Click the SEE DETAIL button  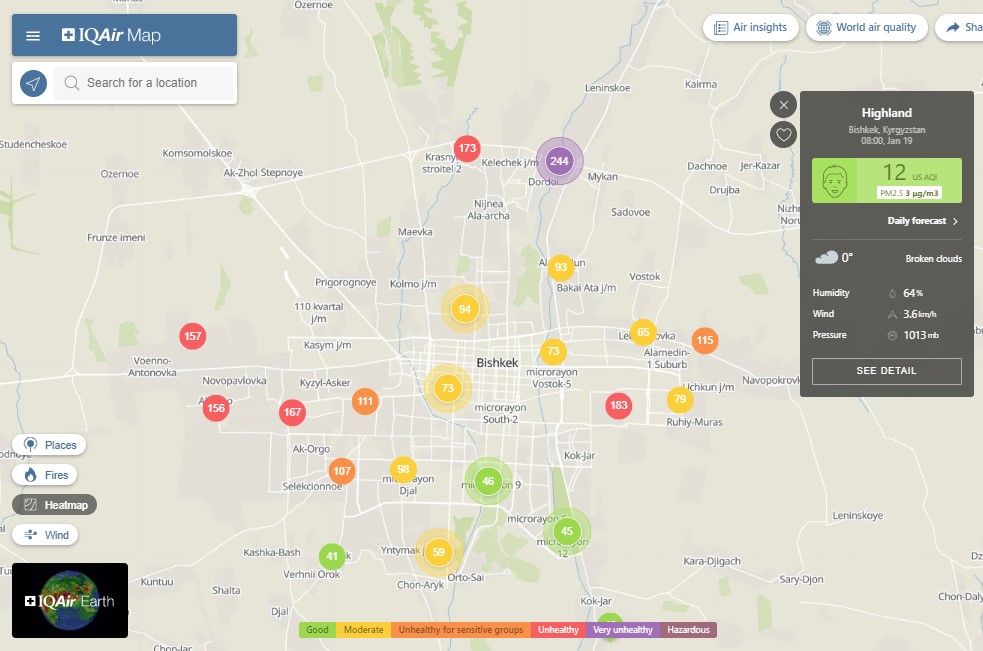[886, 371]
